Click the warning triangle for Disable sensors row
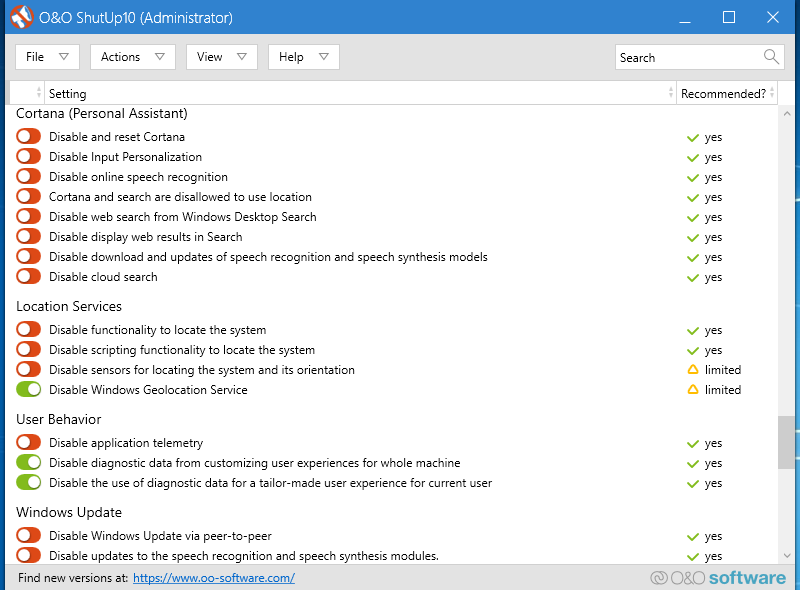 tap(692, 370)
